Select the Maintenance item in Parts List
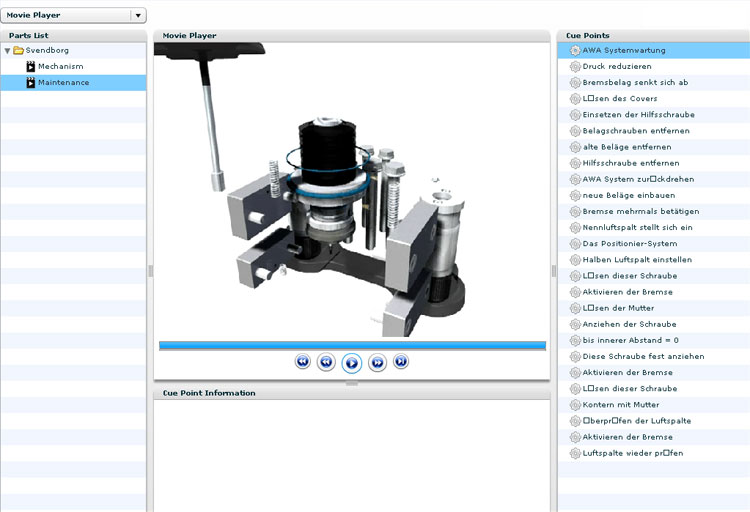The height and width of the screenshot is (512, 750). [x=63, y=82]
